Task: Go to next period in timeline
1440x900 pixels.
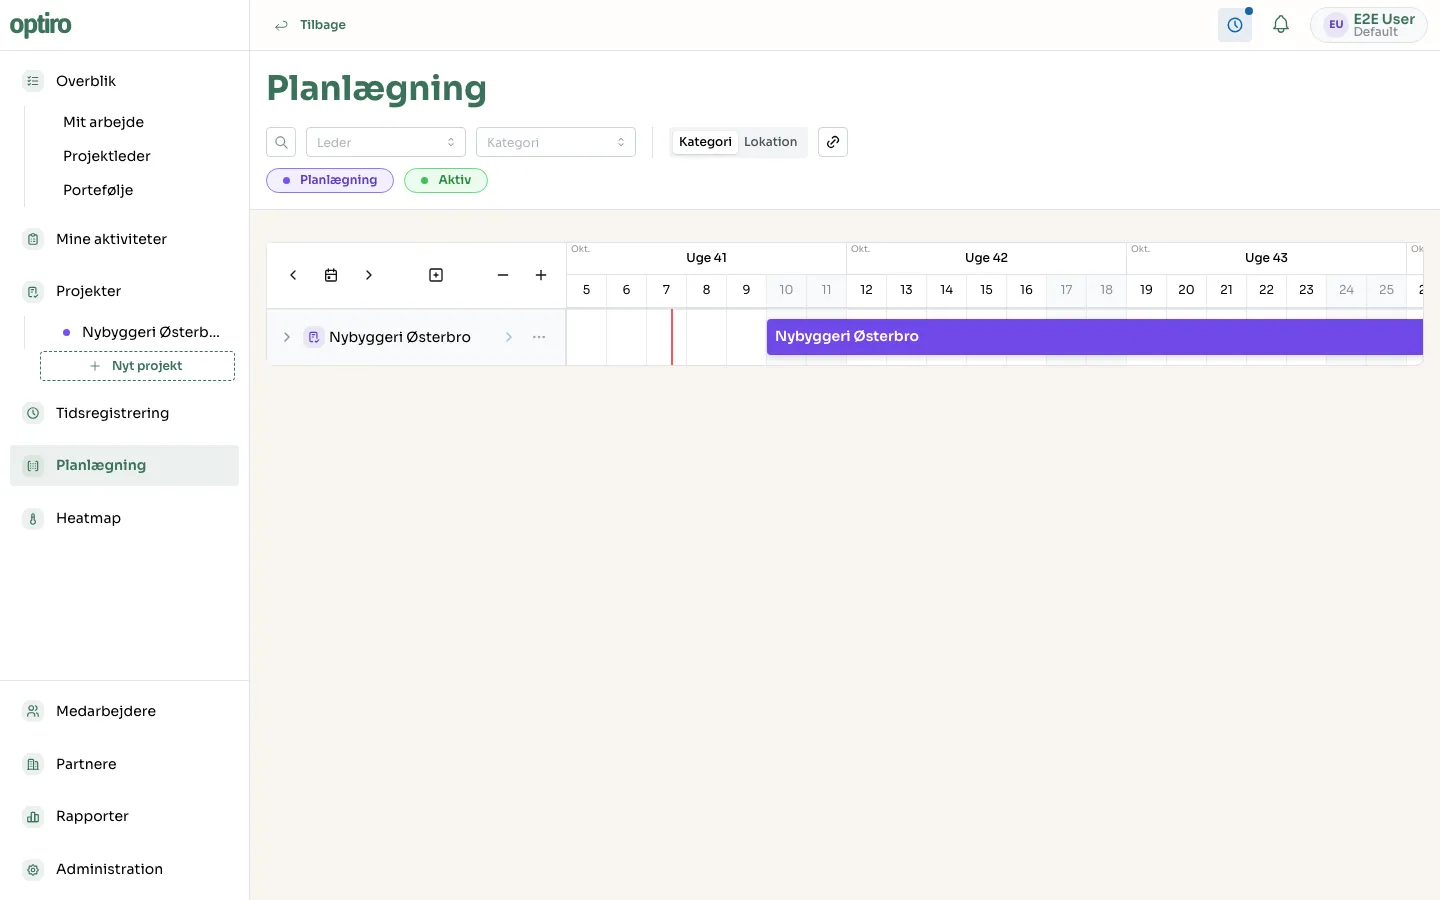Action: [369, 275]
